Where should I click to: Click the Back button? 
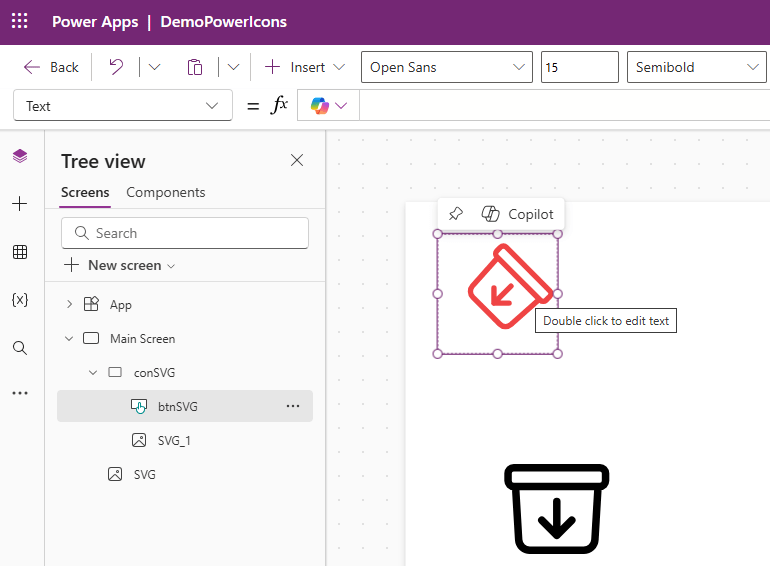point(51,67)
